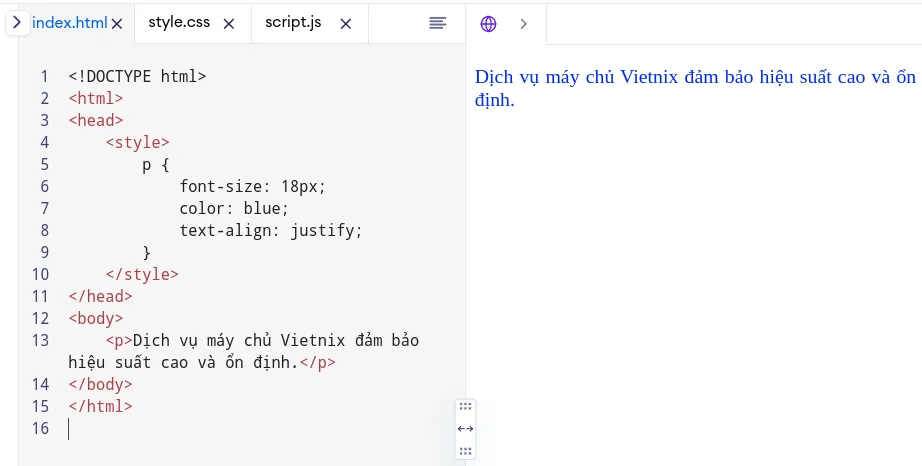Click the opening <style> tag
922x466 pixels.
point(137,142)
